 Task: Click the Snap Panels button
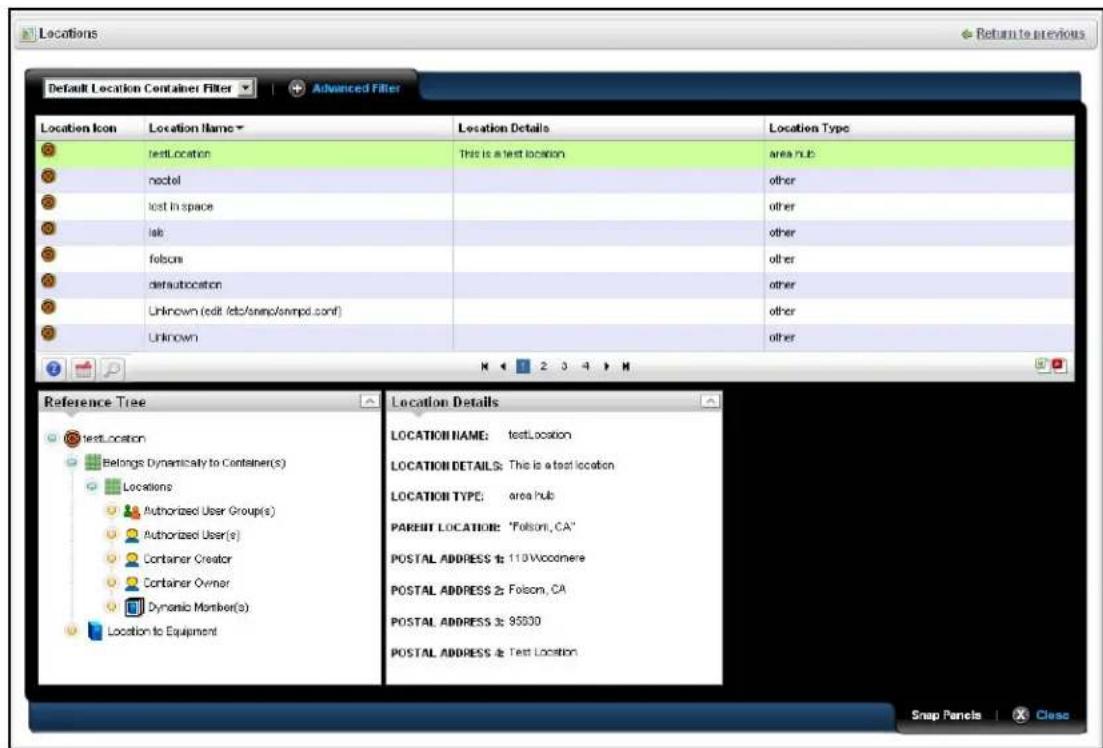click(945, 715)
